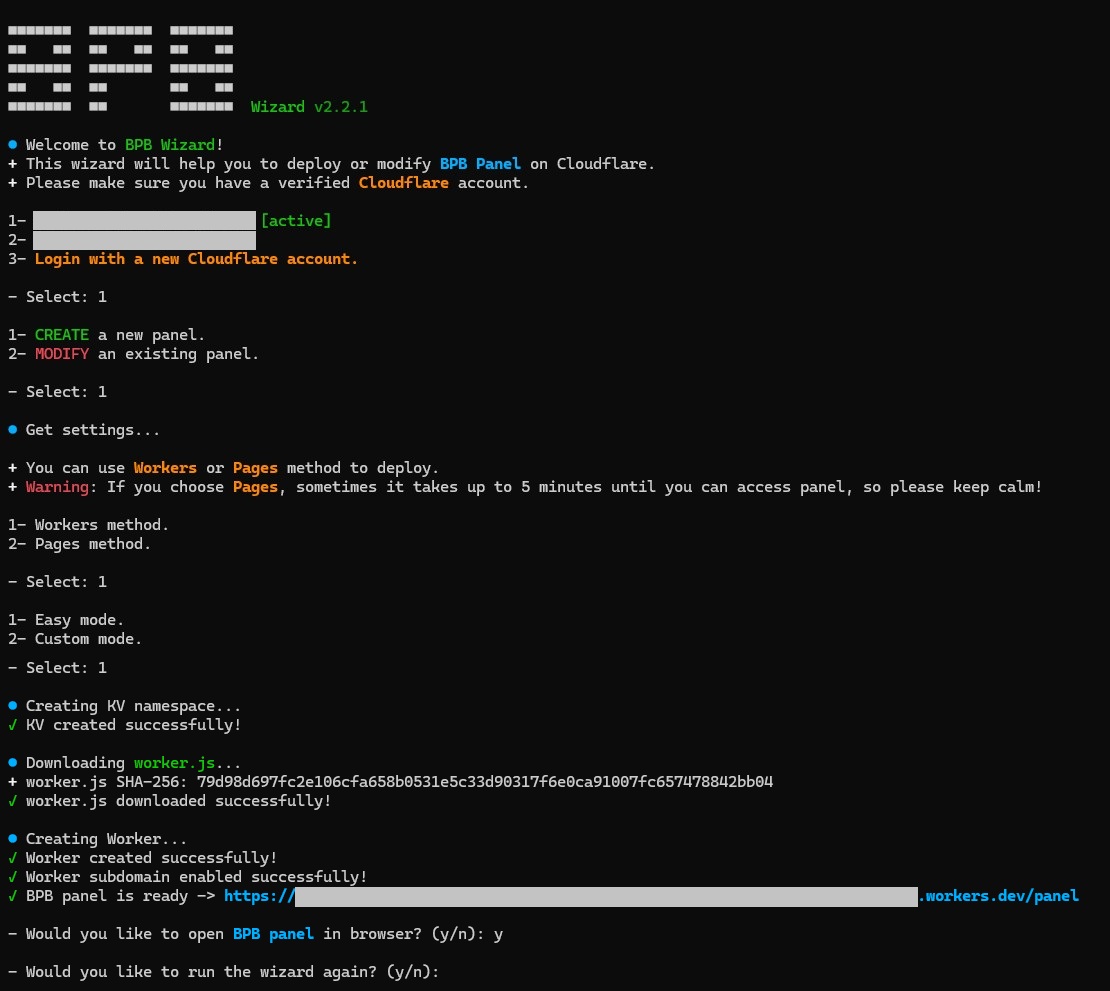
Task: Click the orange 'Cloudflare' word in account notice
Action: coord(404,183)
